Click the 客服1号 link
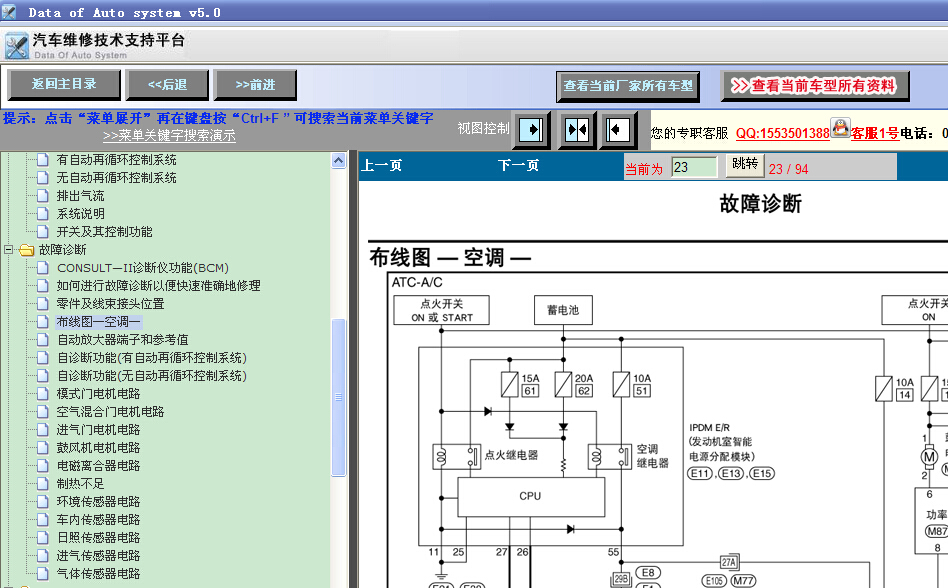 pyautogui.click(x=875, y=133)
